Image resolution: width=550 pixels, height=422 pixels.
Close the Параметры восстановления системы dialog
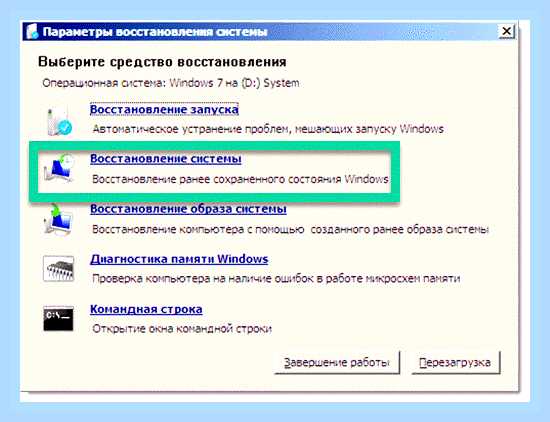[x=506, y=31]
